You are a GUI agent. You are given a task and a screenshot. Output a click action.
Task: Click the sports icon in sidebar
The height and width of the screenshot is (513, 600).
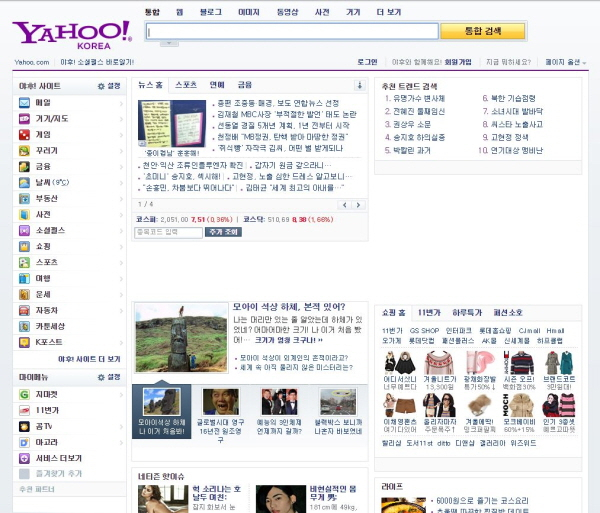24,262
